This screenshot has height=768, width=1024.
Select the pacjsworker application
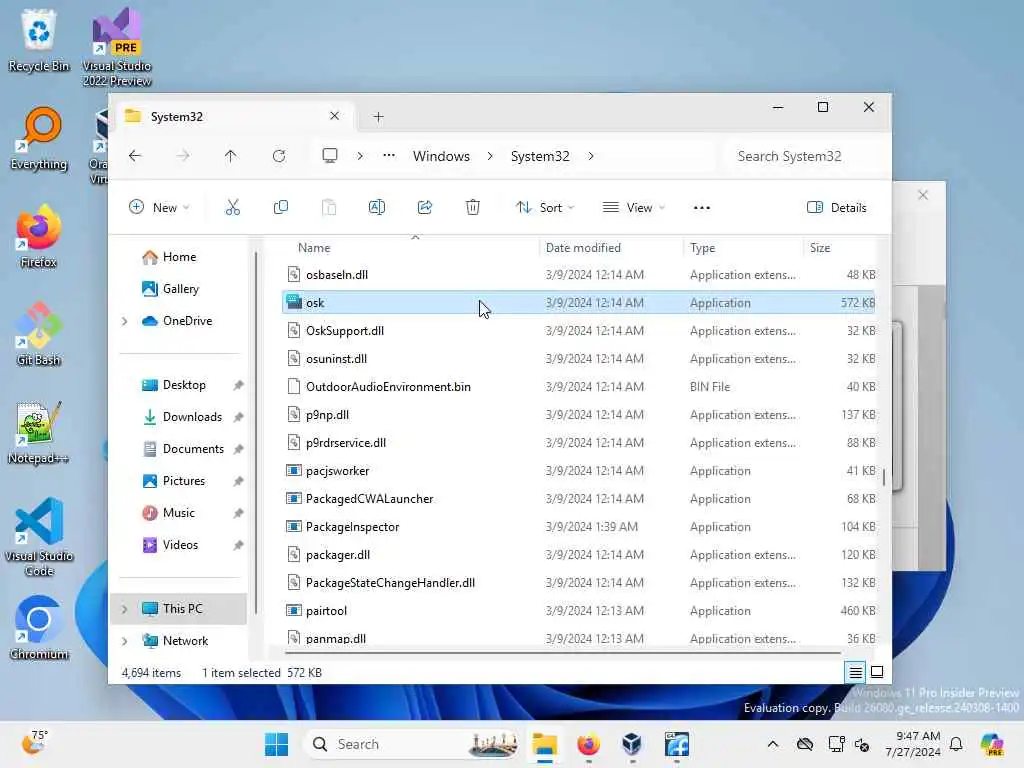tap(579, 471)
